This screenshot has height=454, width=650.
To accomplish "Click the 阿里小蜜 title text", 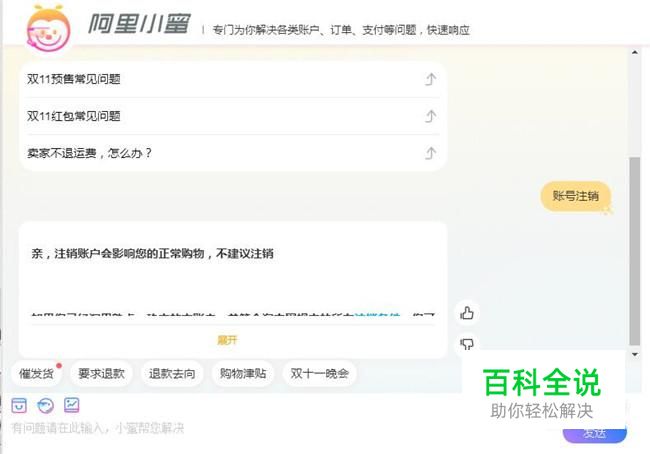I will click(140, 24).
